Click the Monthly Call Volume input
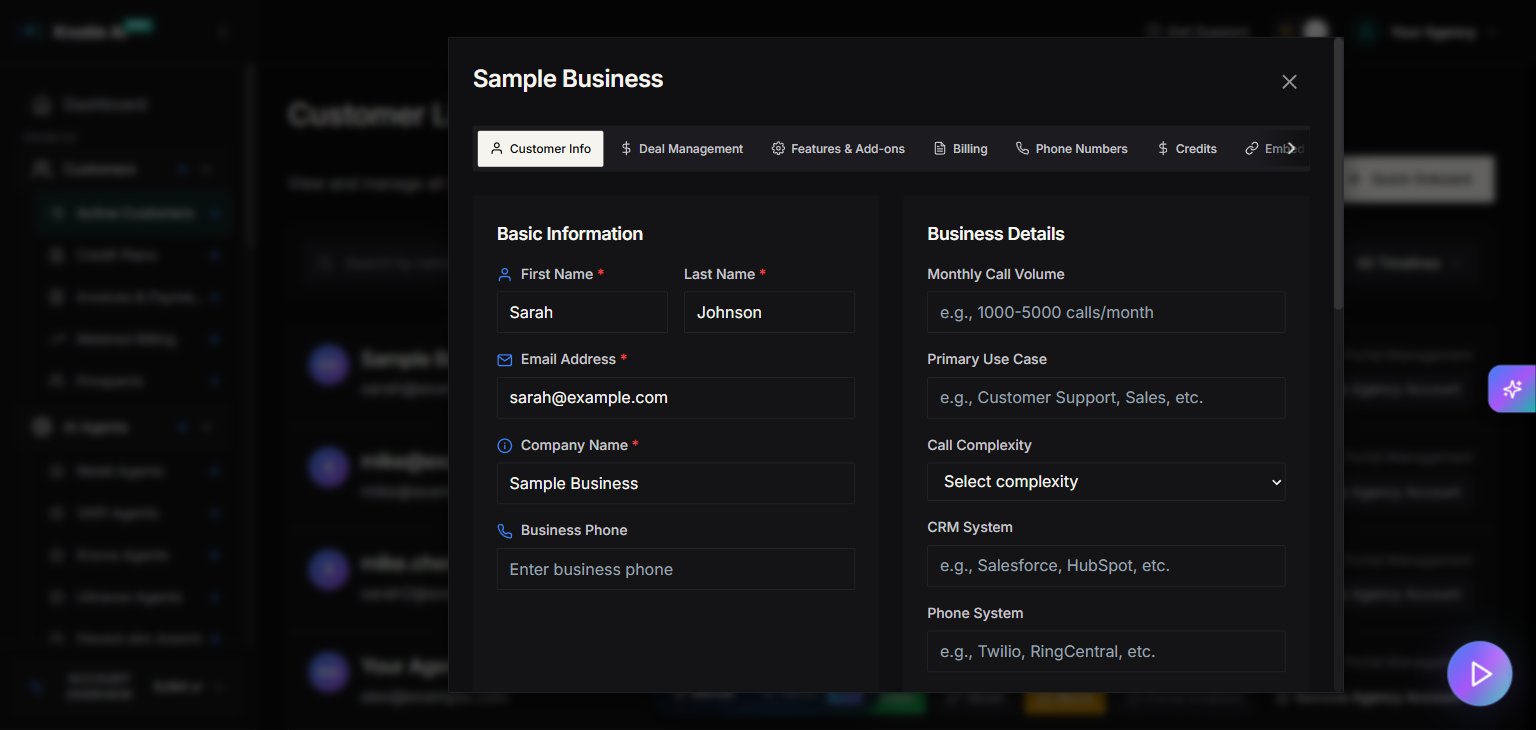 pyautogui.click(x=1106, y=312)
